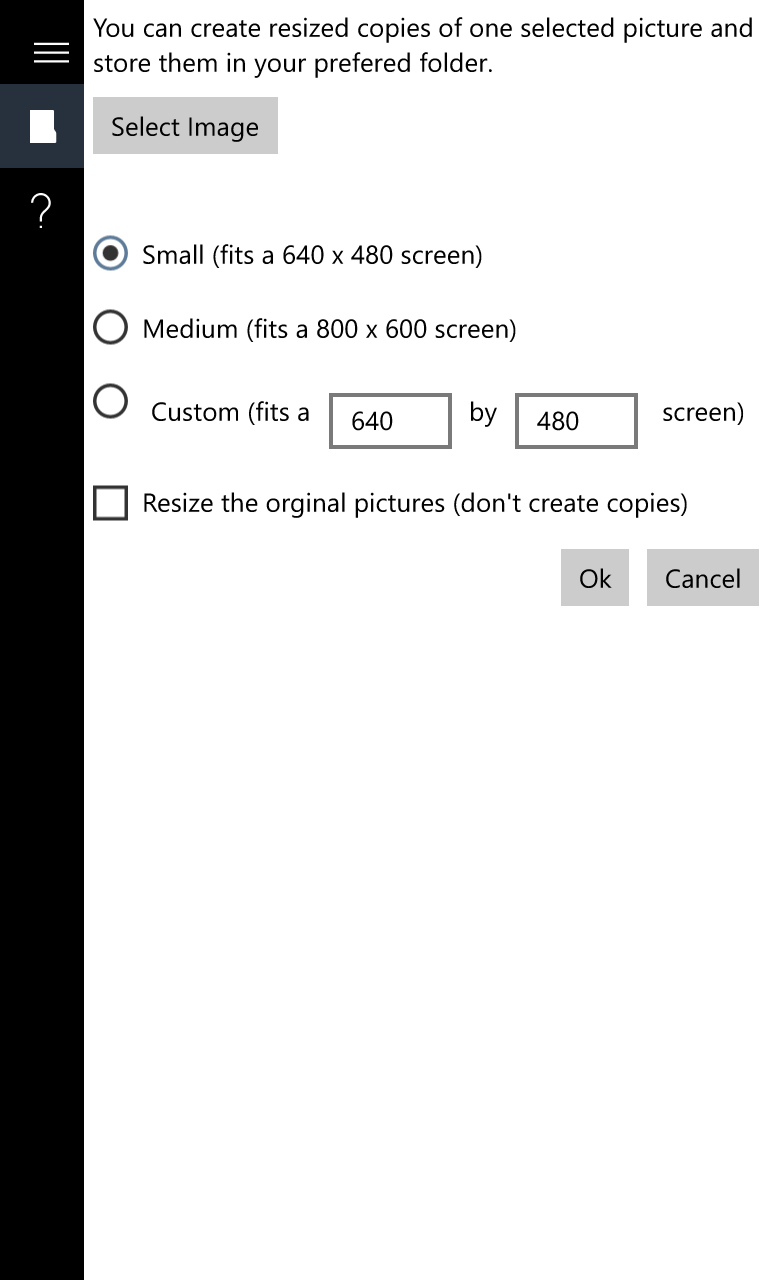
Task: Choose the Custom size radio button
Action: [110, 401]
